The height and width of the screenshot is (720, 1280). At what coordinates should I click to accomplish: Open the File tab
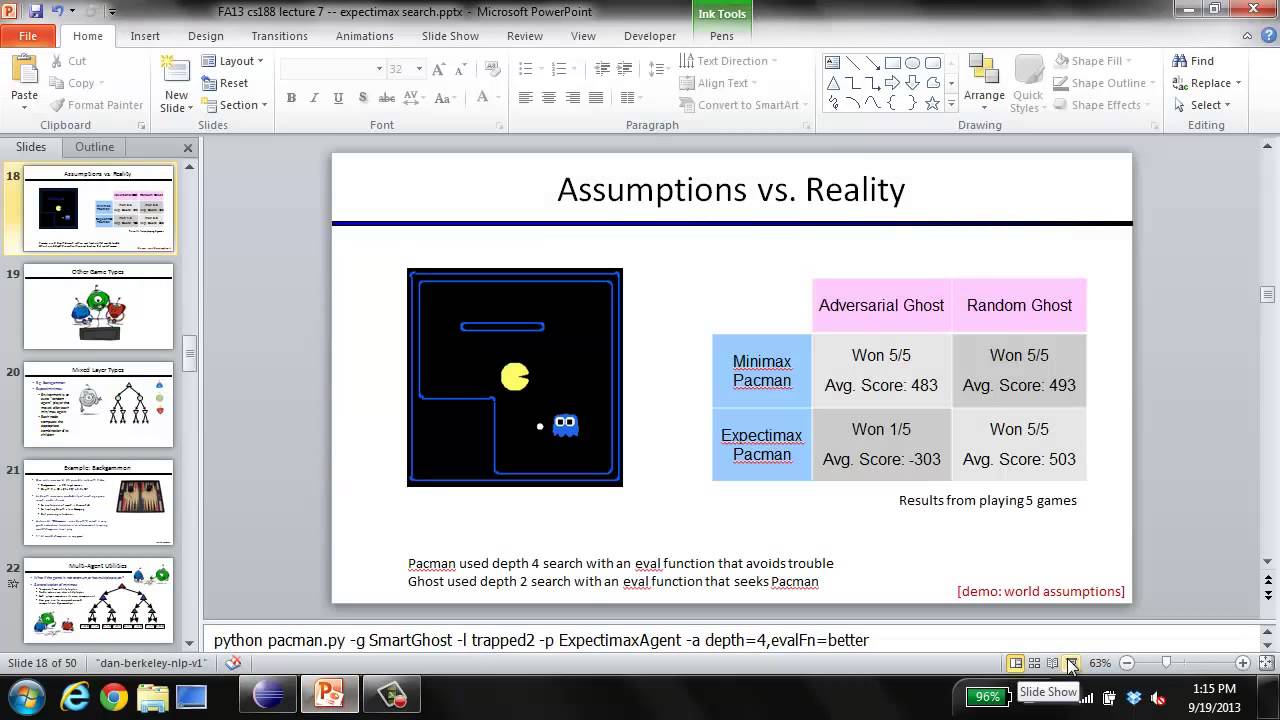point(28,36)
